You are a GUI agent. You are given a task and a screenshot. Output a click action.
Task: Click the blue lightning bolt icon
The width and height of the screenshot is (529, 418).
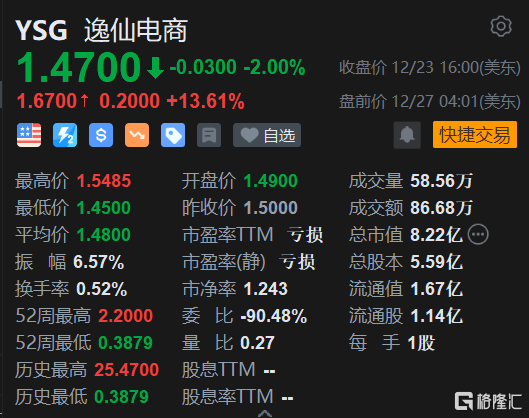(x=65, y=135)
